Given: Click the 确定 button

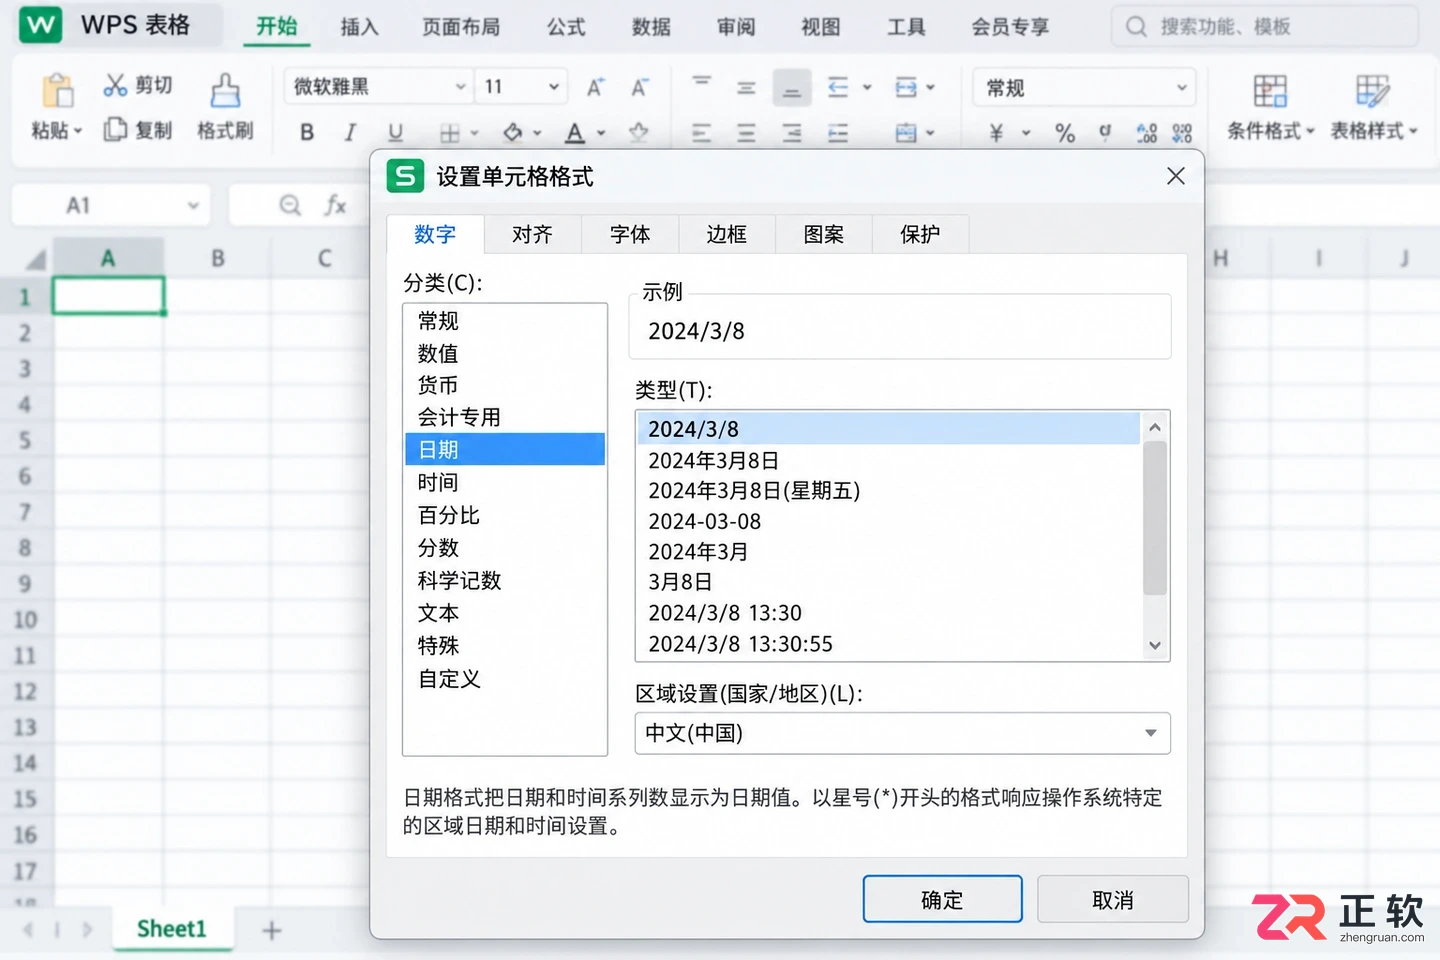Looking at the screenshot, I should (x=942, y=899).
